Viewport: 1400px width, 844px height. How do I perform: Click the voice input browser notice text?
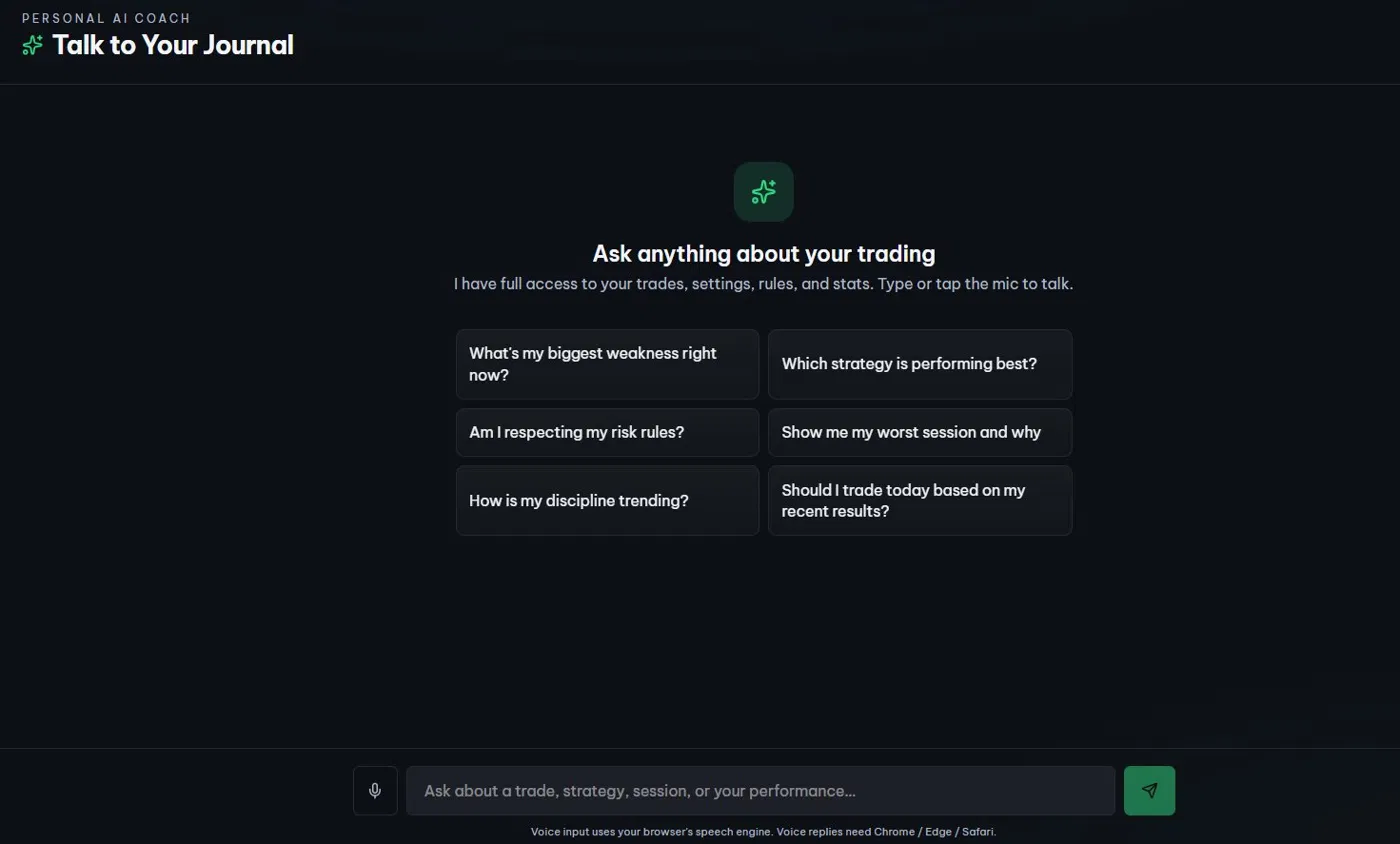click(764, 832)
